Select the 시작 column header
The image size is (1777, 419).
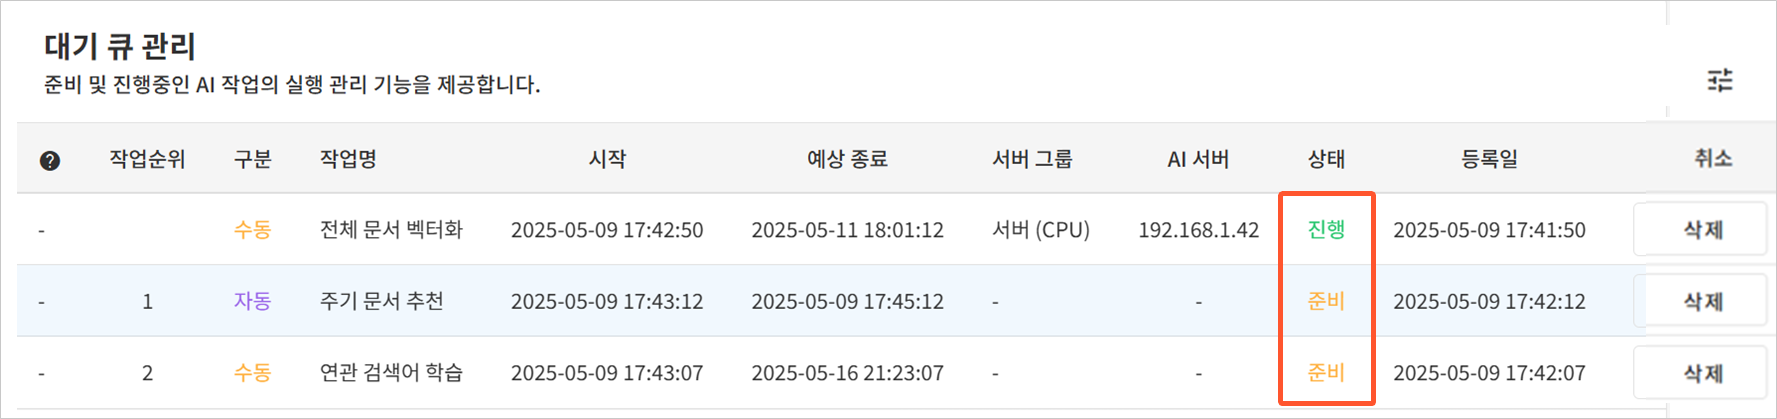point(607,159)
